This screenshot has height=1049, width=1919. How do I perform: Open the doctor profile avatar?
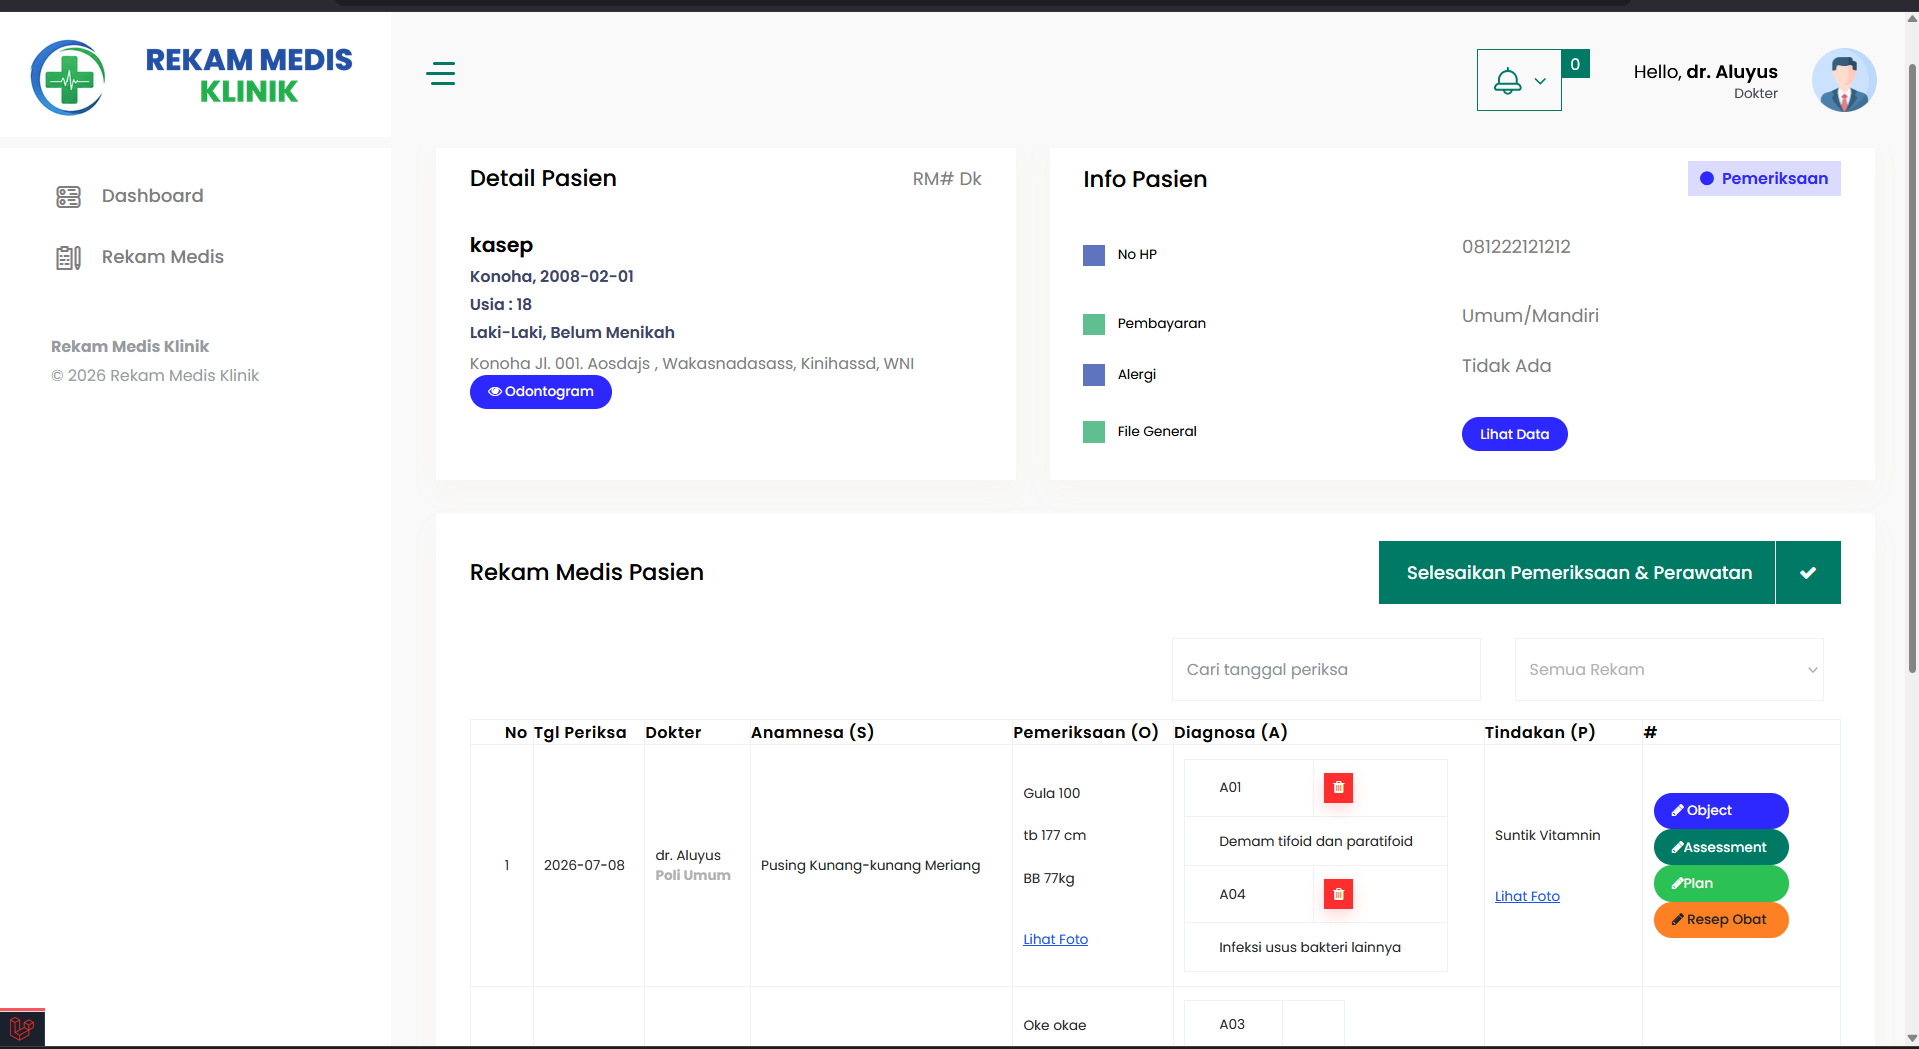tap(1843, 80)
